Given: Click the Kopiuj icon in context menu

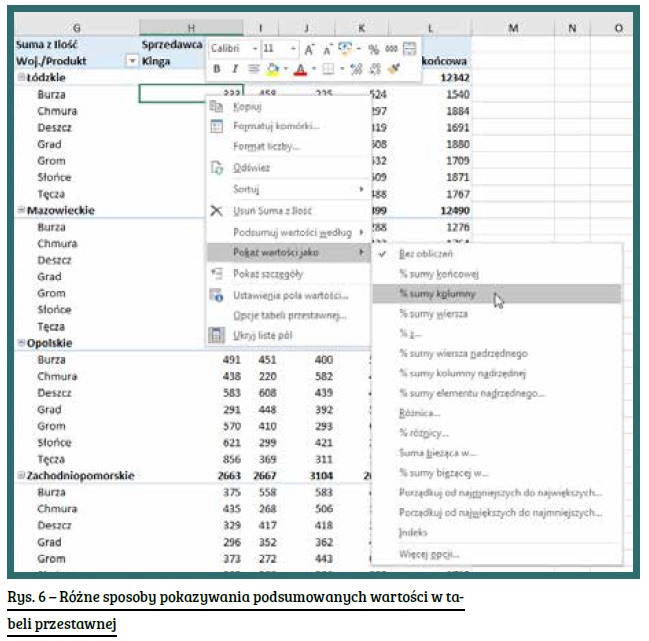Looking at the screenshot, I should tap(216, 106).
